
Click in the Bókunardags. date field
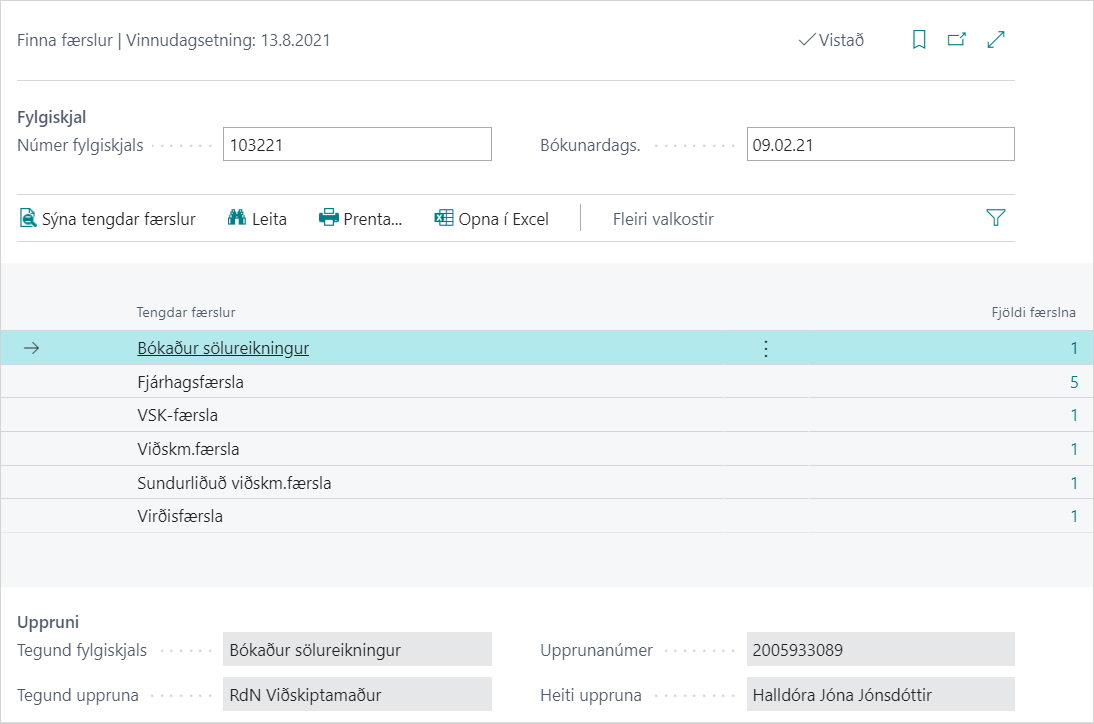(880, 144)
